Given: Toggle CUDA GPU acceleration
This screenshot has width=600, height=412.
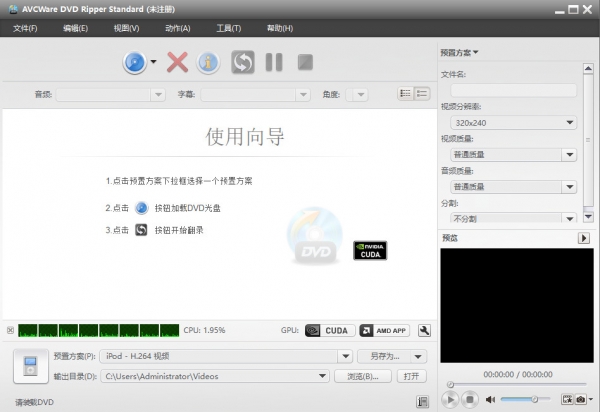Looking at the screenshot, I should pos(330,331).
